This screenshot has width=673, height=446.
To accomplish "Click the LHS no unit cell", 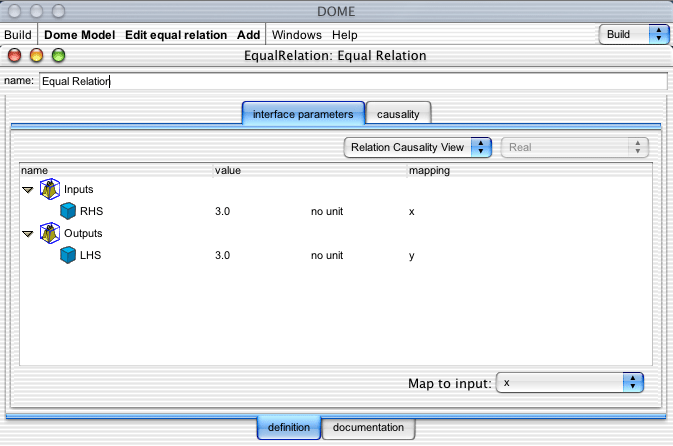I will tap(327, 255).
